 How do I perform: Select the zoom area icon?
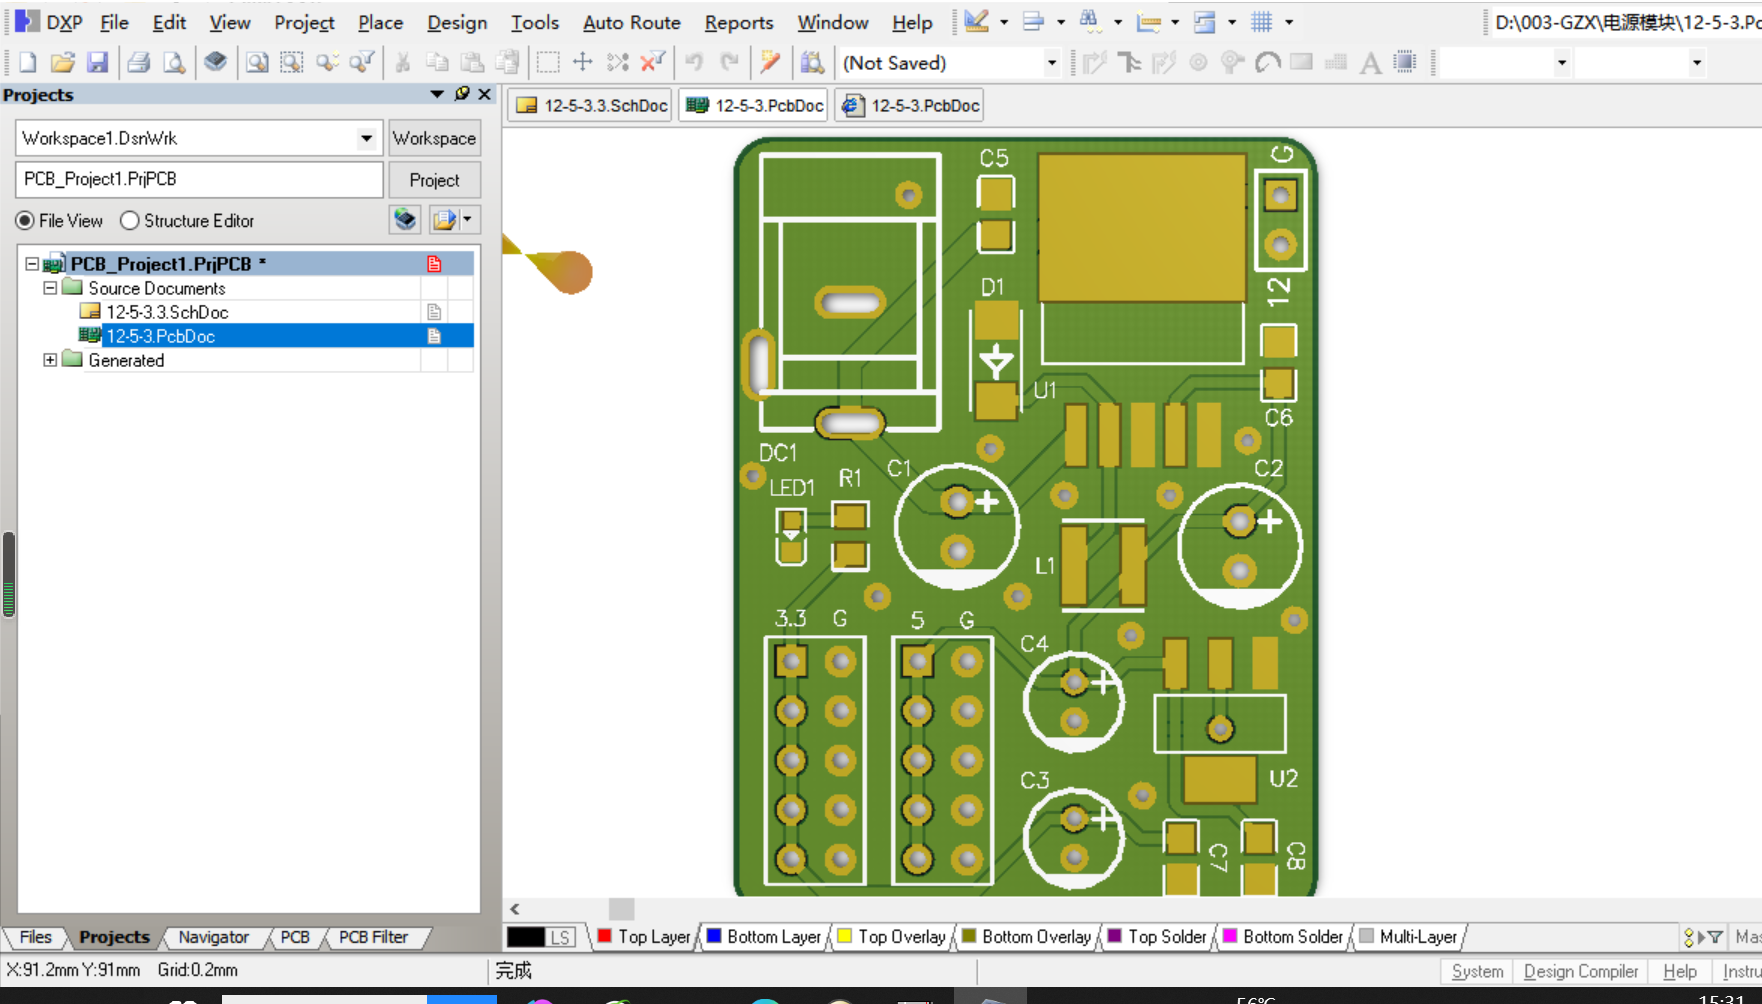click(x=291, y=63)
